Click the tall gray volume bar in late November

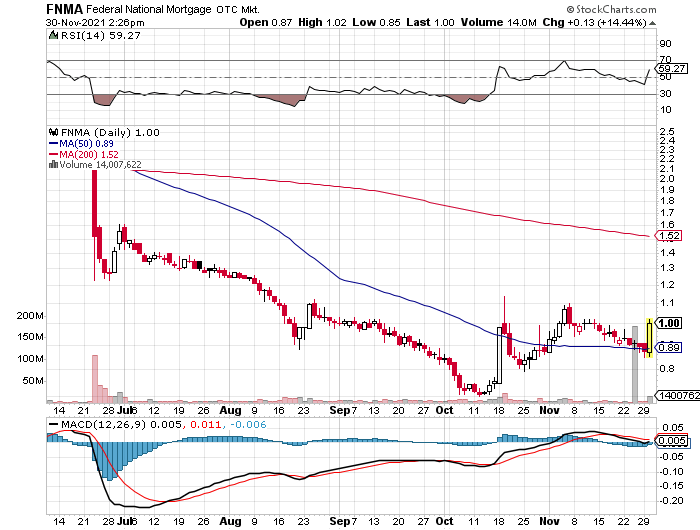(x=635, y=364)
